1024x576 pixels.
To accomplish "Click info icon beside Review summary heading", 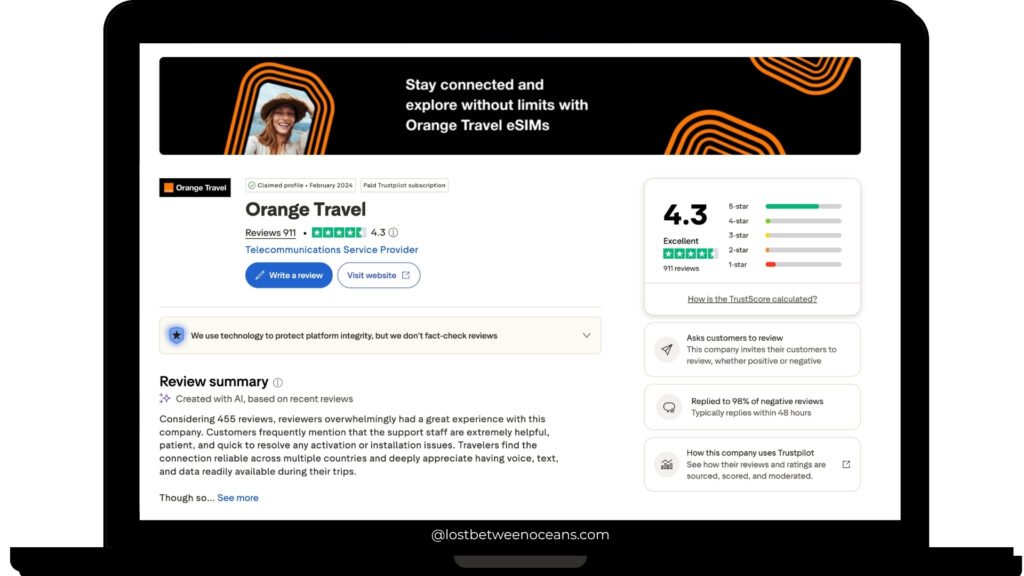I will (278, 383).
